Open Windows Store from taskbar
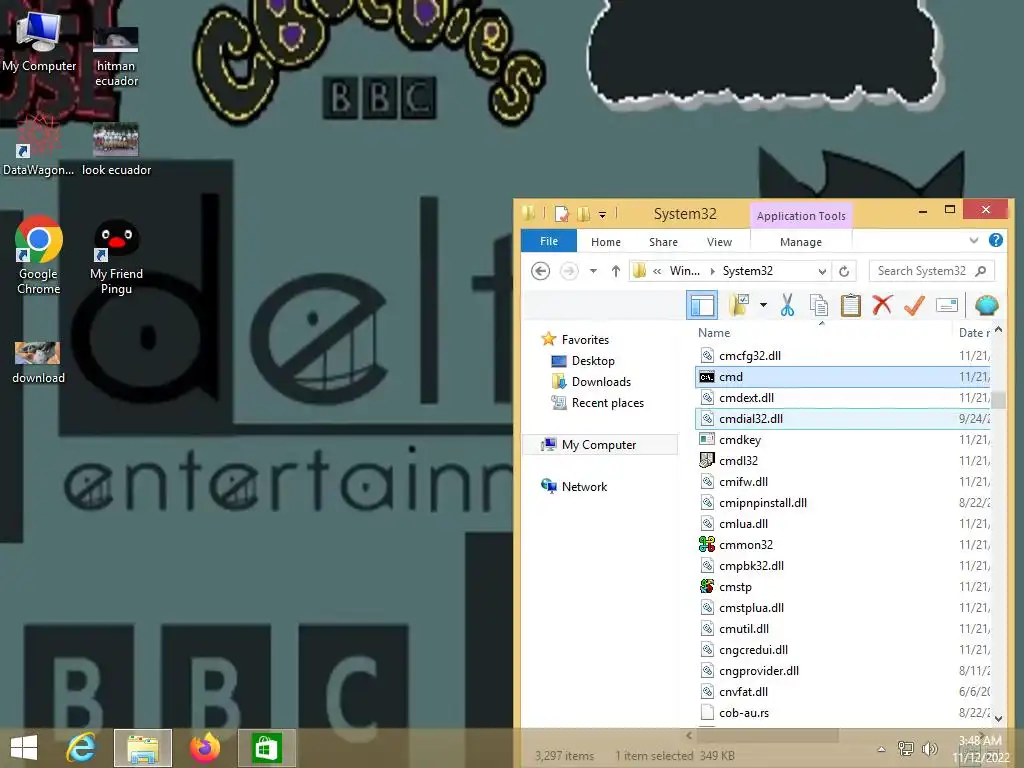This screenshot has height=768, width=1024. tap(266, 748)
